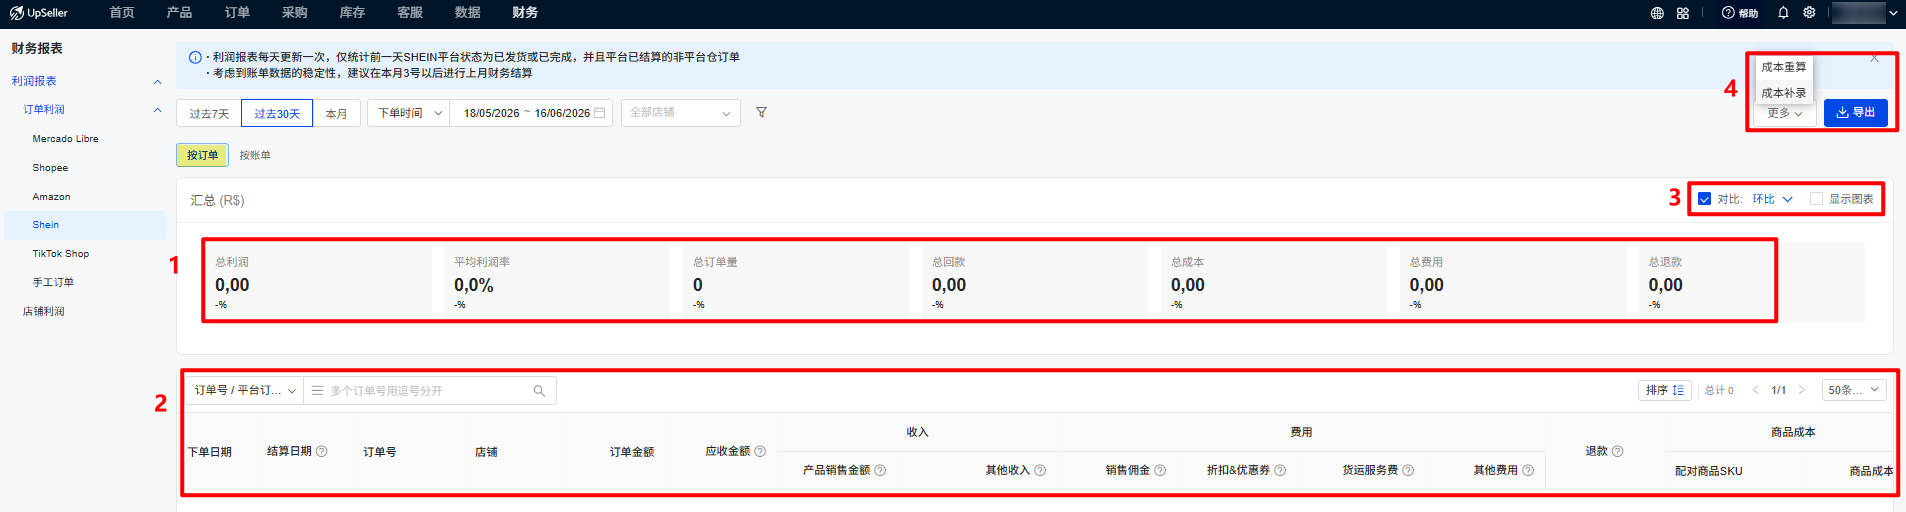Open the settings gear icon

pyautogui.click(x=1809, y=13)
